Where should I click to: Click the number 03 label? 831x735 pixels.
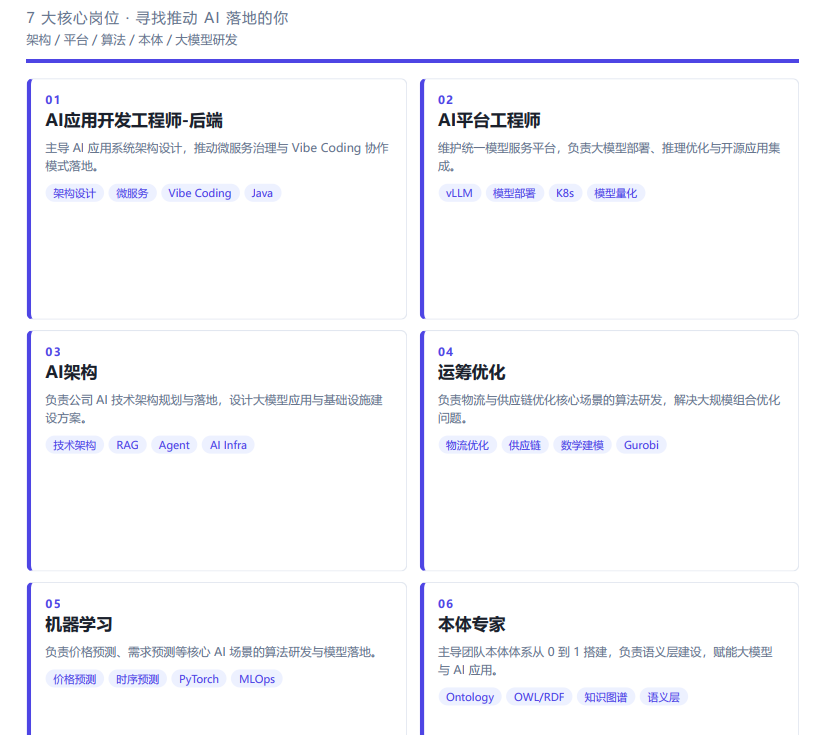point(52,352)
